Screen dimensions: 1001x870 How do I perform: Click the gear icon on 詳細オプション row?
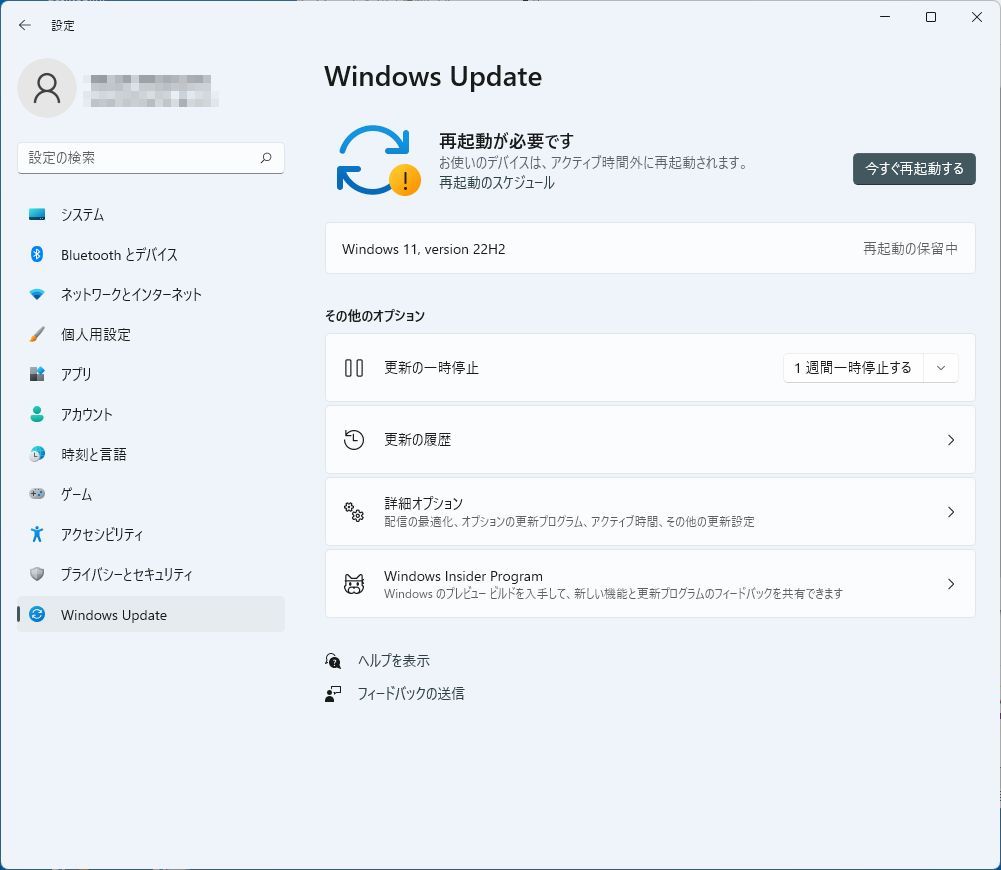pyautogui.click(x=353, y=511)
